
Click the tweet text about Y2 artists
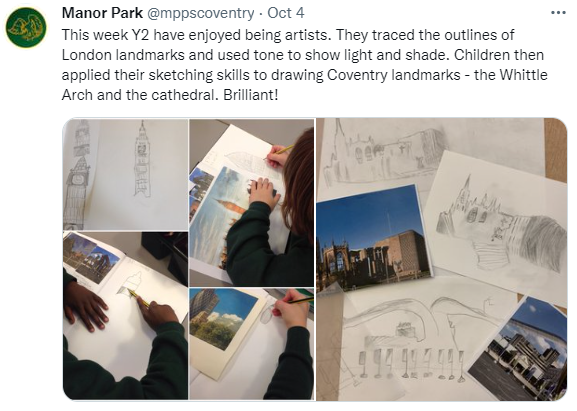click(x=304, y=65)
